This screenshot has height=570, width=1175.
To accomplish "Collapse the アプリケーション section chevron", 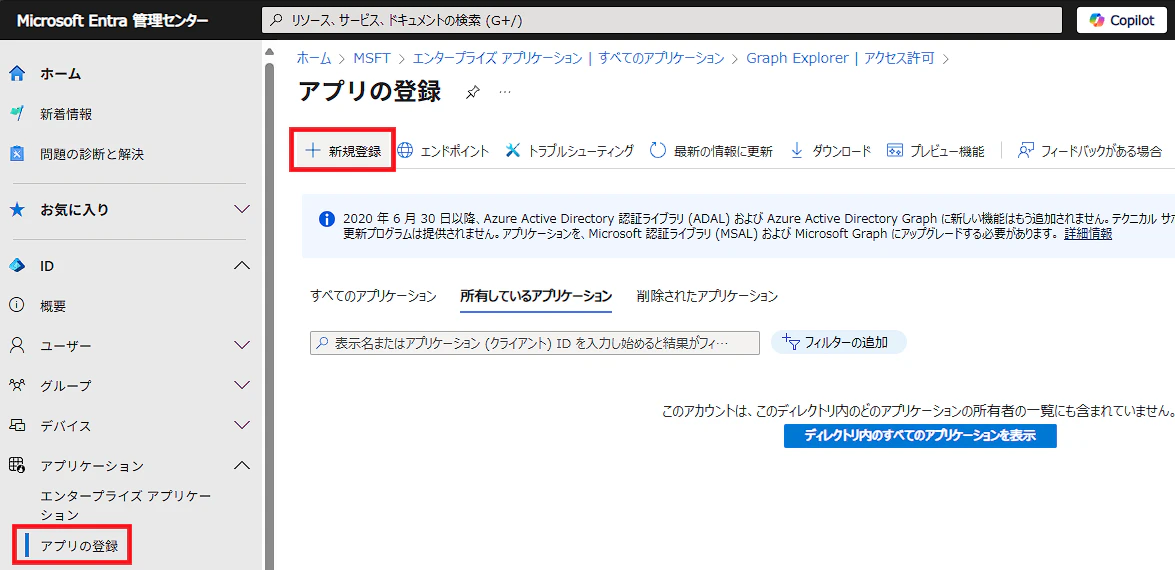I will tap(241, 466).
